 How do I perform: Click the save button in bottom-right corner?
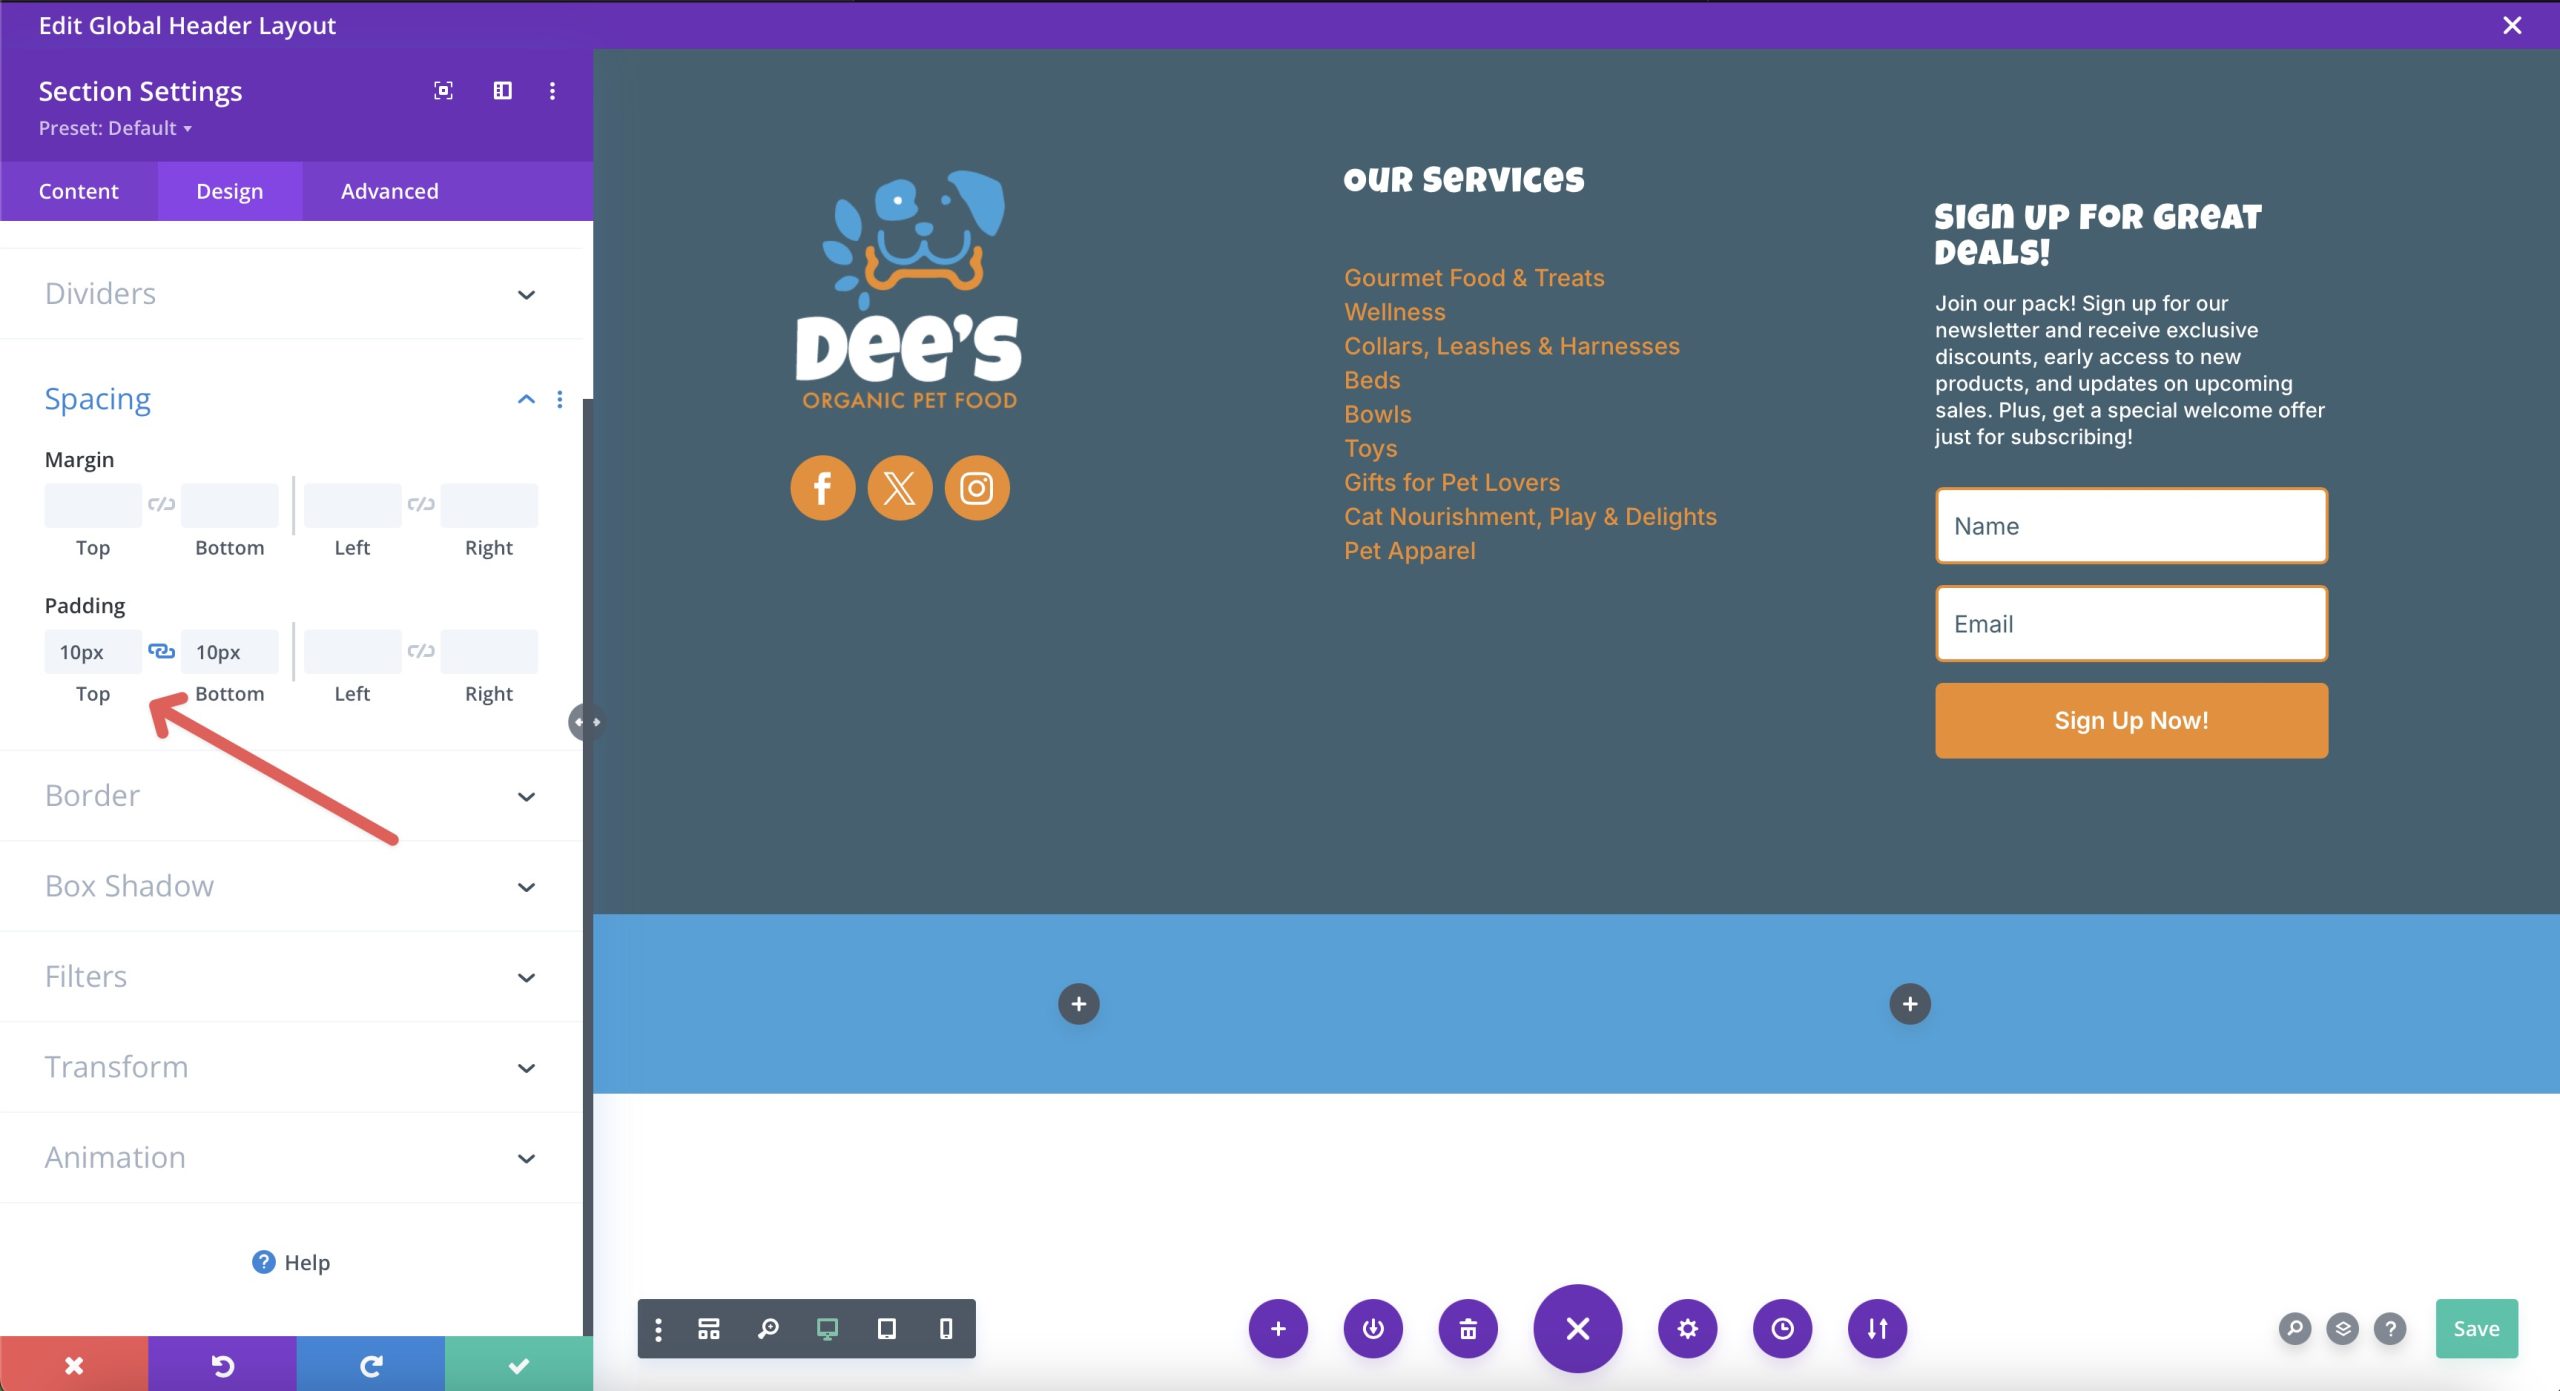tap(2476, 1328)
